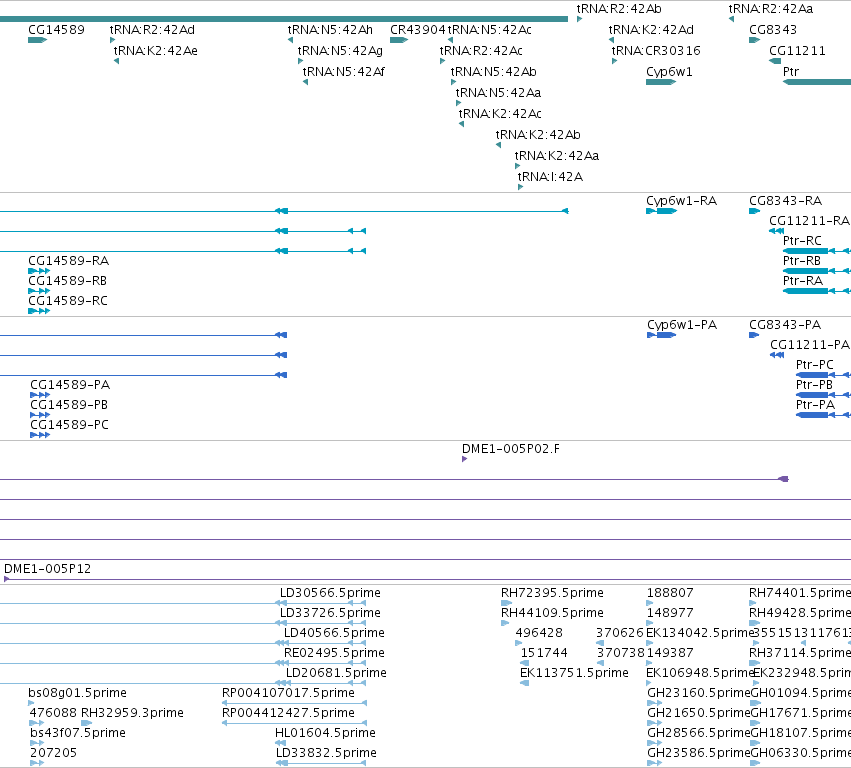Select the HL01604.5prime EST label
The height and width of the screenshot is (768, 851).
(x=326, y=734)
